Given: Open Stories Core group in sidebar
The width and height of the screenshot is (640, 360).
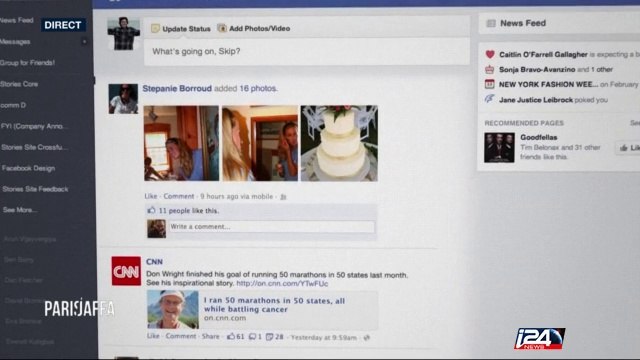Looking at the screenshot, I should (x=19, y=84).
